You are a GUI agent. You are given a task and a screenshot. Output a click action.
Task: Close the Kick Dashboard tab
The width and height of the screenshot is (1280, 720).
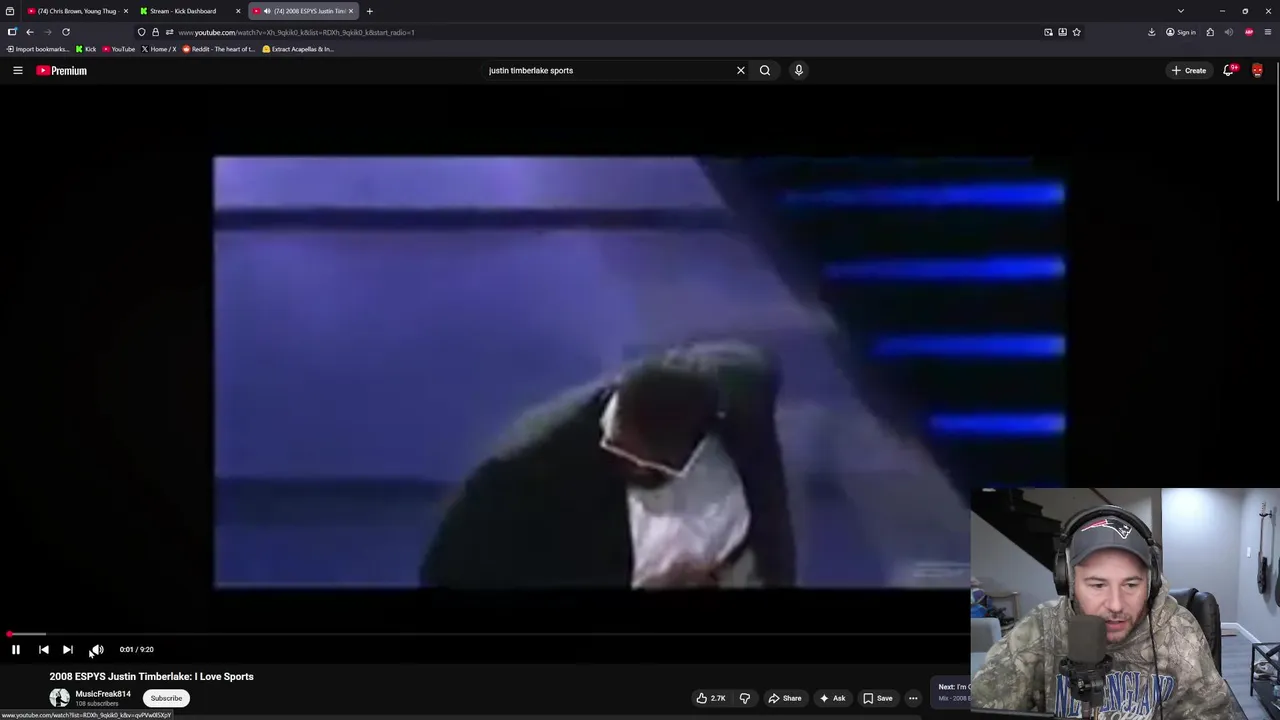(238, 11)
